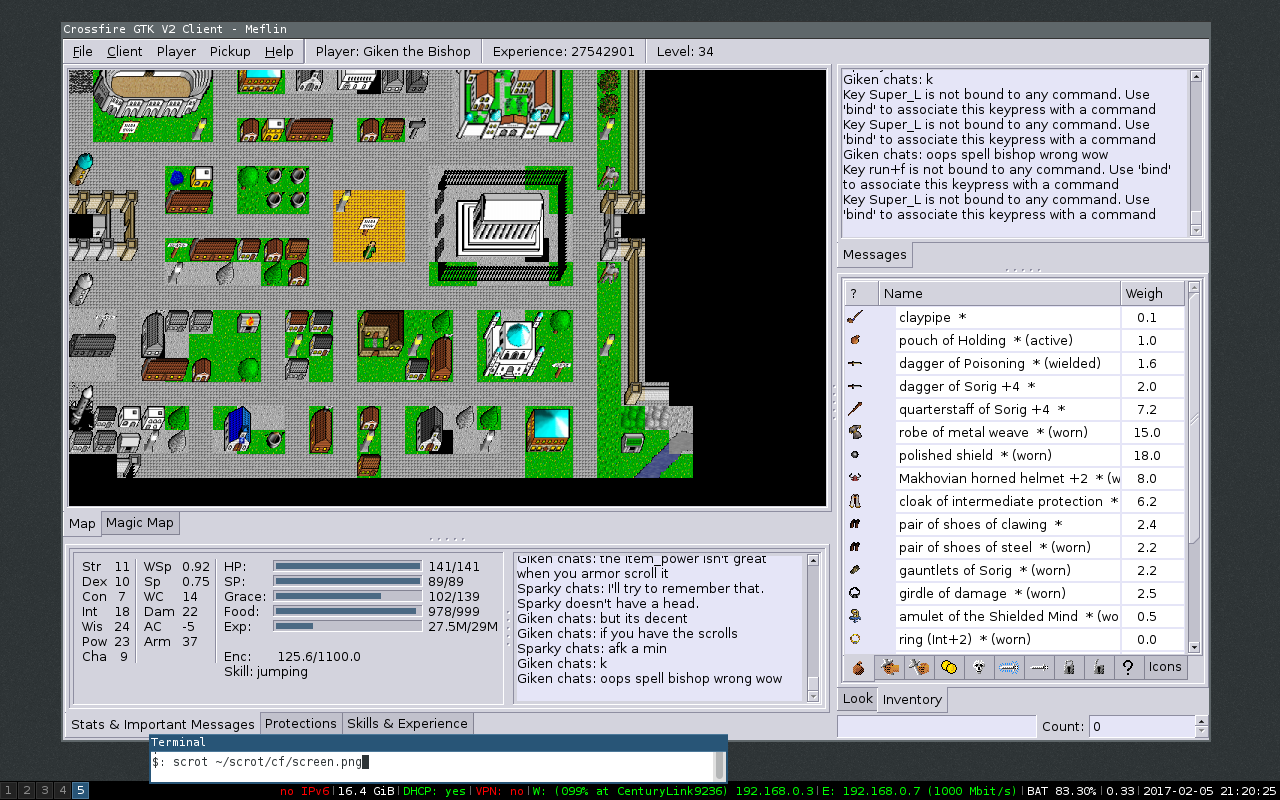Viewport: 1280px width, 800px height.
Task: Click the BAT 83.30% status entry
Action: (1062, 791)
